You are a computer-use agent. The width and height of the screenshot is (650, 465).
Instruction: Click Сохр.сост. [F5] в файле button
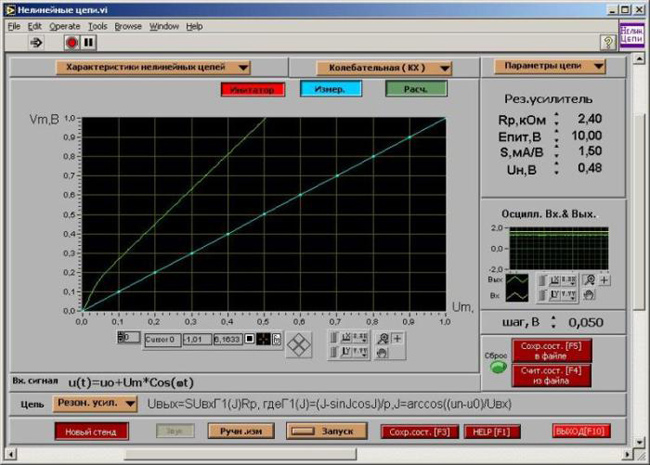coord(551,351)
